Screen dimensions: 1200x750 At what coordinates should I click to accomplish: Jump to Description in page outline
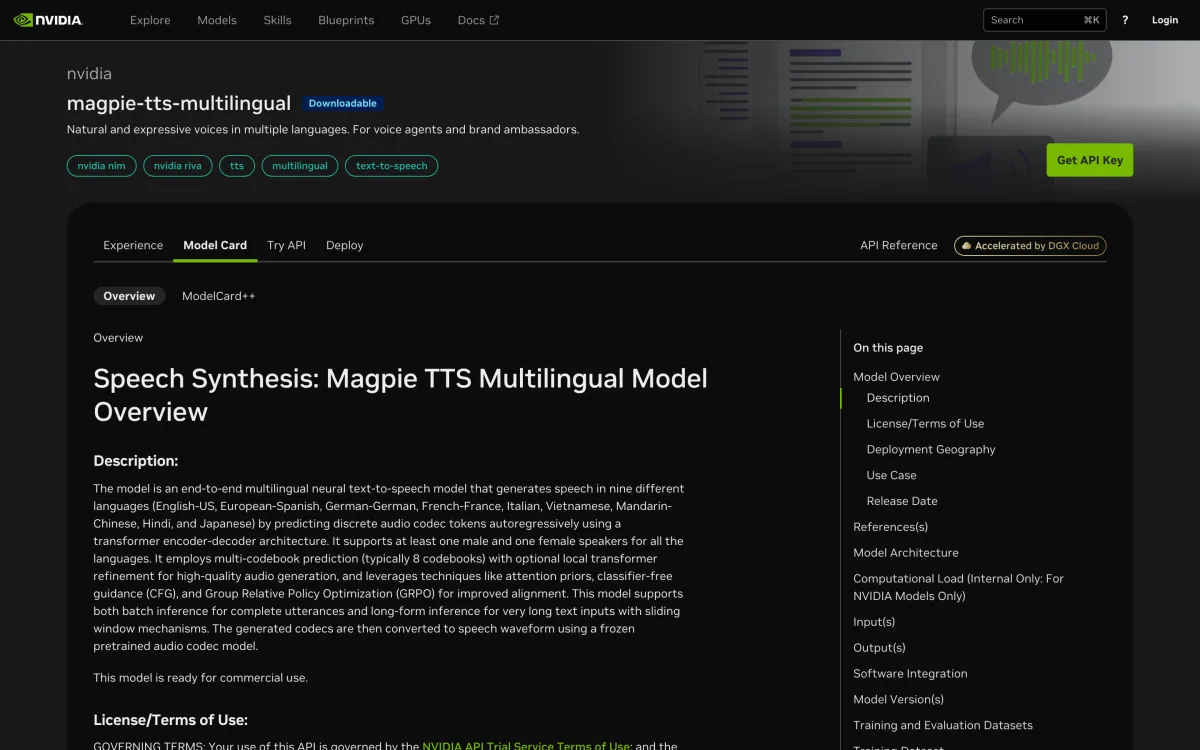pyautogui.click(x=898, y=398)
